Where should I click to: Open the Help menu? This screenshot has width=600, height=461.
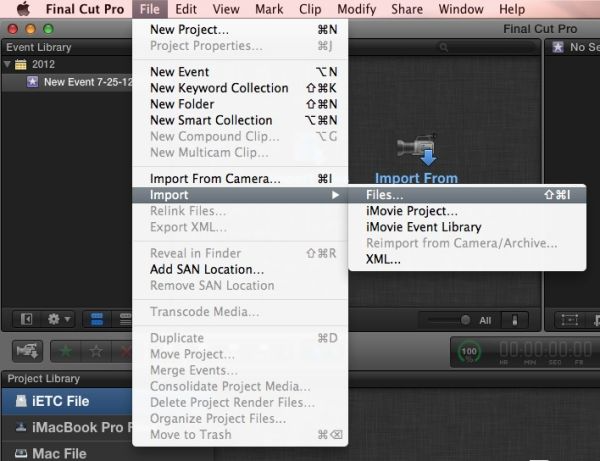click(512, 9)
